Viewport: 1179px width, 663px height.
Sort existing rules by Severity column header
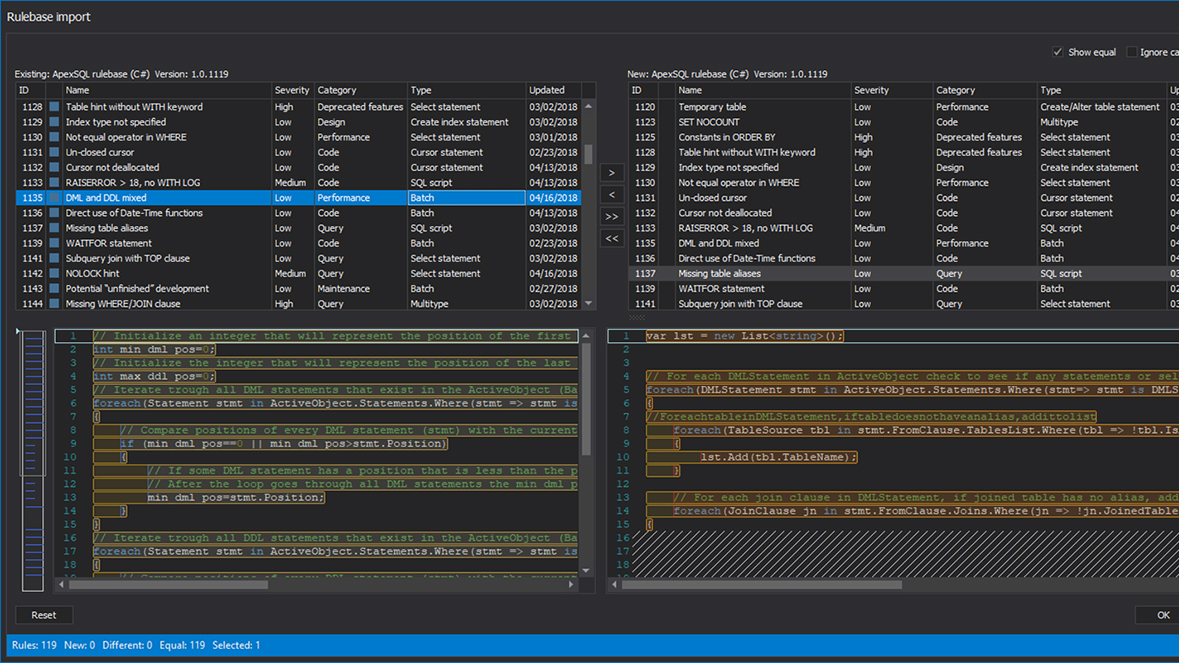(x=291, y=90)
